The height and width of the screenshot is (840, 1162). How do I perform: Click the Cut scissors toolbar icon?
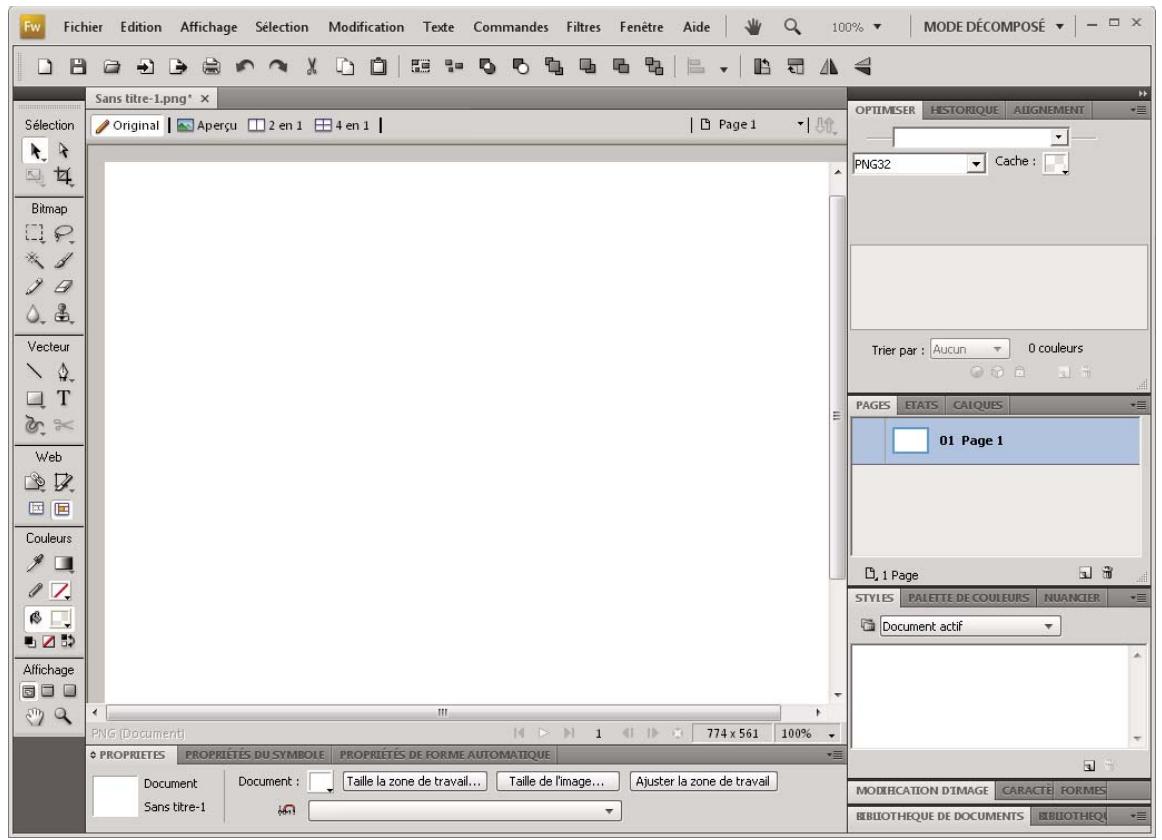click(311, 67)
